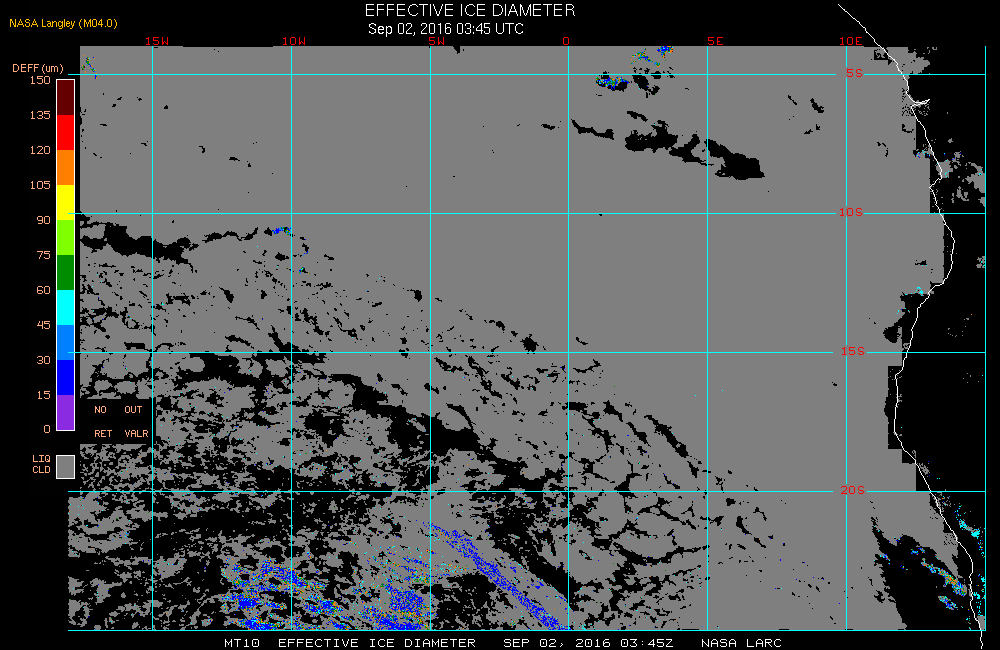This screenshot has height=650, width=1000.
Task: Click the 'MT10' footer text
Action: 242,643
